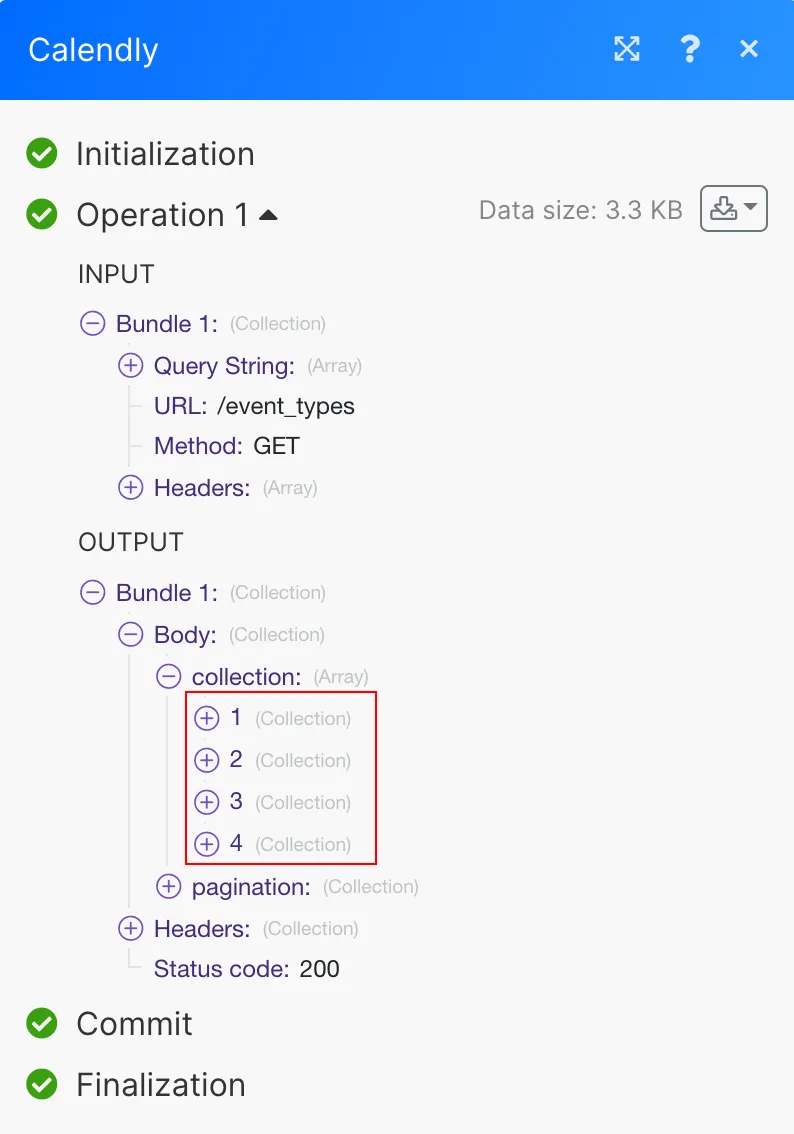
Task: Collapse the Body collection
Action: click(131, 635)
